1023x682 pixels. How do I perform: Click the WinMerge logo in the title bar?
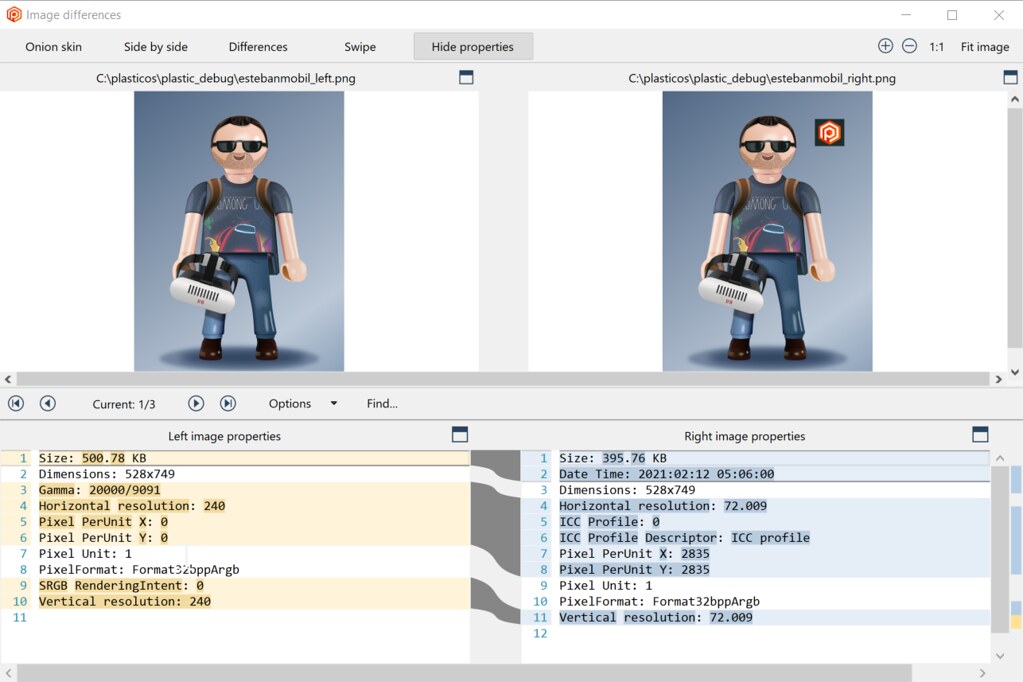click(12, 13)
